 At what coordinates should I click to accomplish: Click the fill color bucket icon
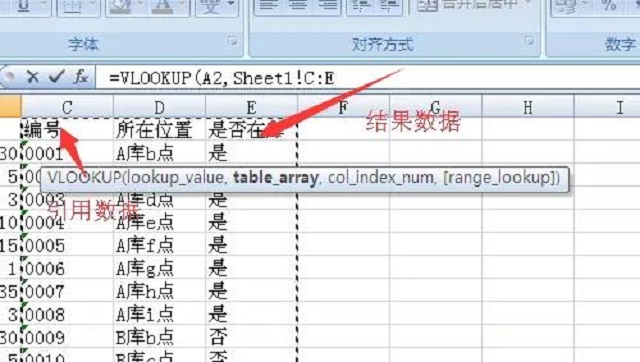pos(121,7)
